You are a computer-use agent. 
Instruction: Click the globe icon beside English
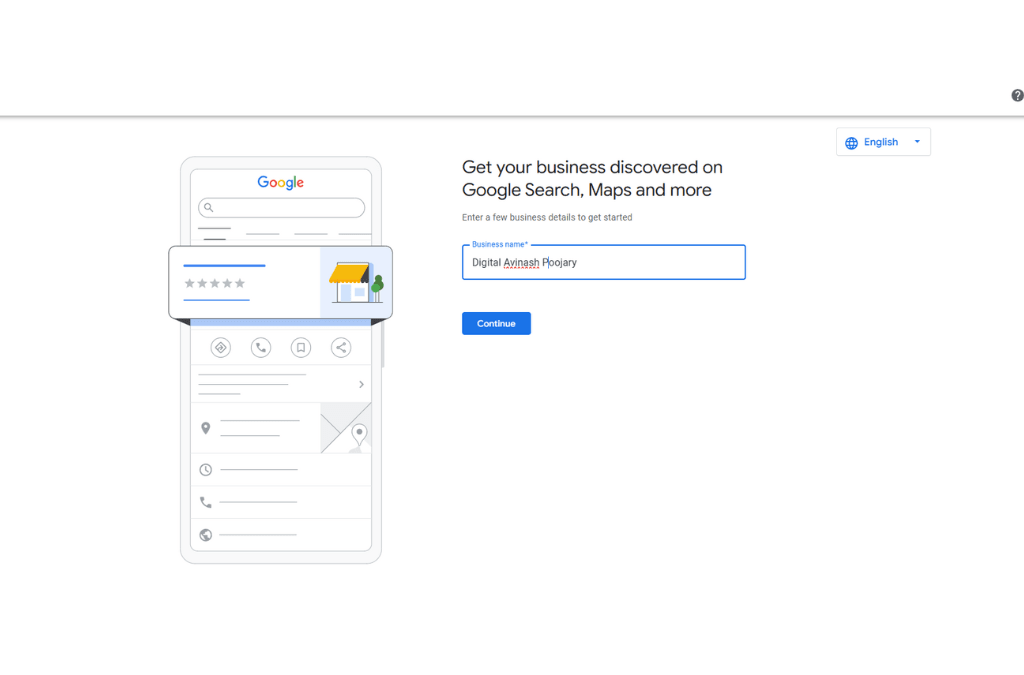coord(852,141)
